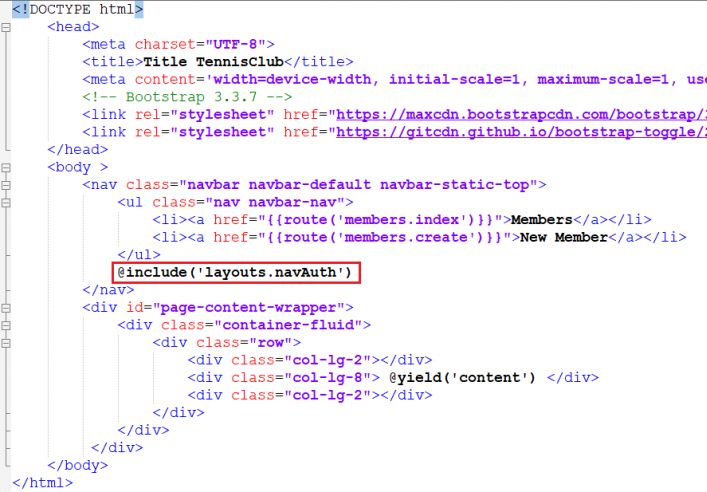
Task: Collapse the ul nav navbar-nav fold marker
Action: point(6,202)
